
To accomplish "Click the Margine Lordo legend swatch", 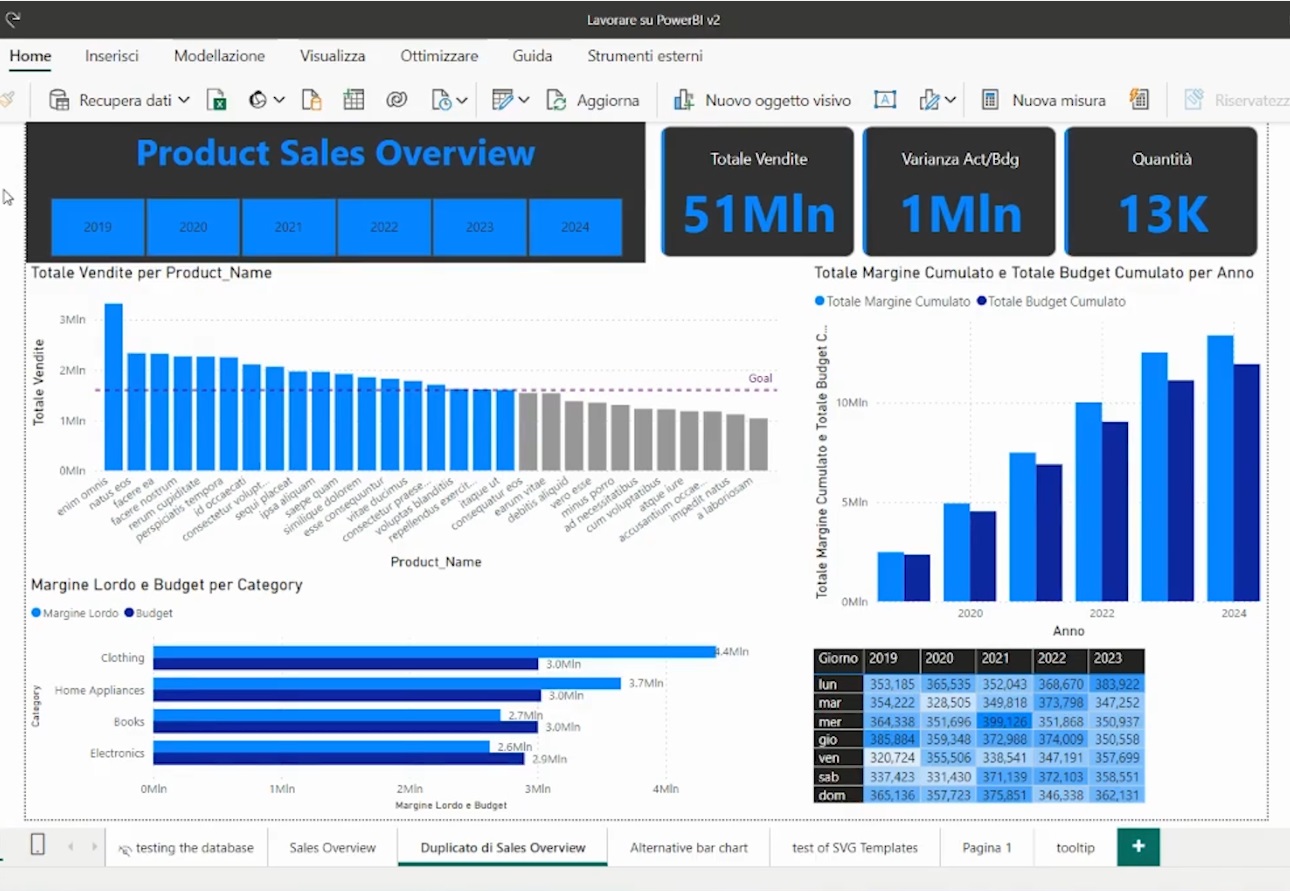I will point(36,613).
